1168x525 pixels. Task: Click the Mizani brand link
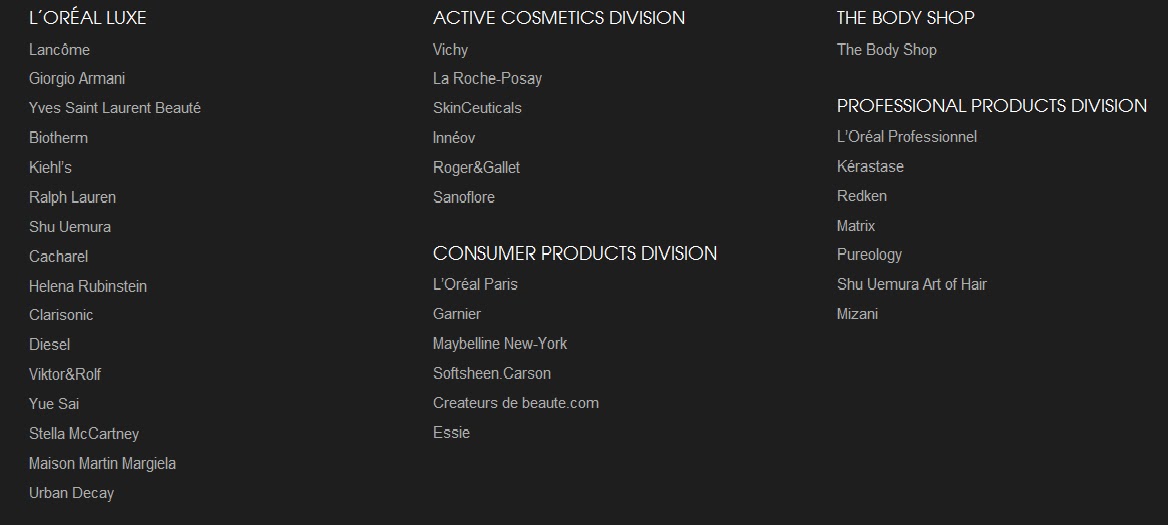tap(857, 314)
